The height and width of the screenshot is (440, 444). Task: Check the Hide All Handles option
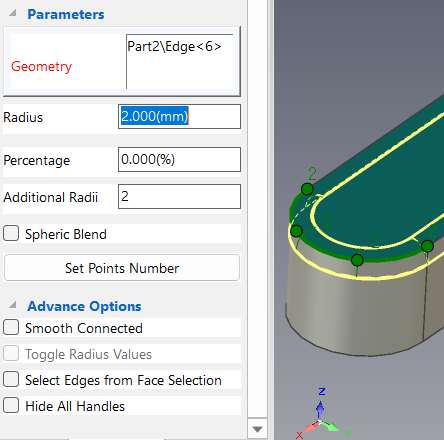pos(11,405)
